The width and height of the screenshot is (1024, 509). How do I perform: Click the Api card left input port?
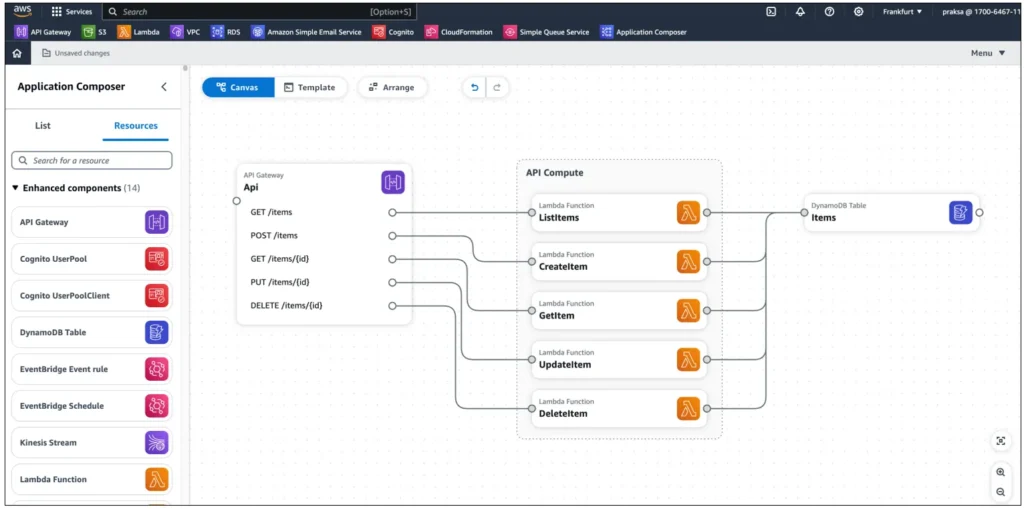pyautogui.click(x=237, y=201)
